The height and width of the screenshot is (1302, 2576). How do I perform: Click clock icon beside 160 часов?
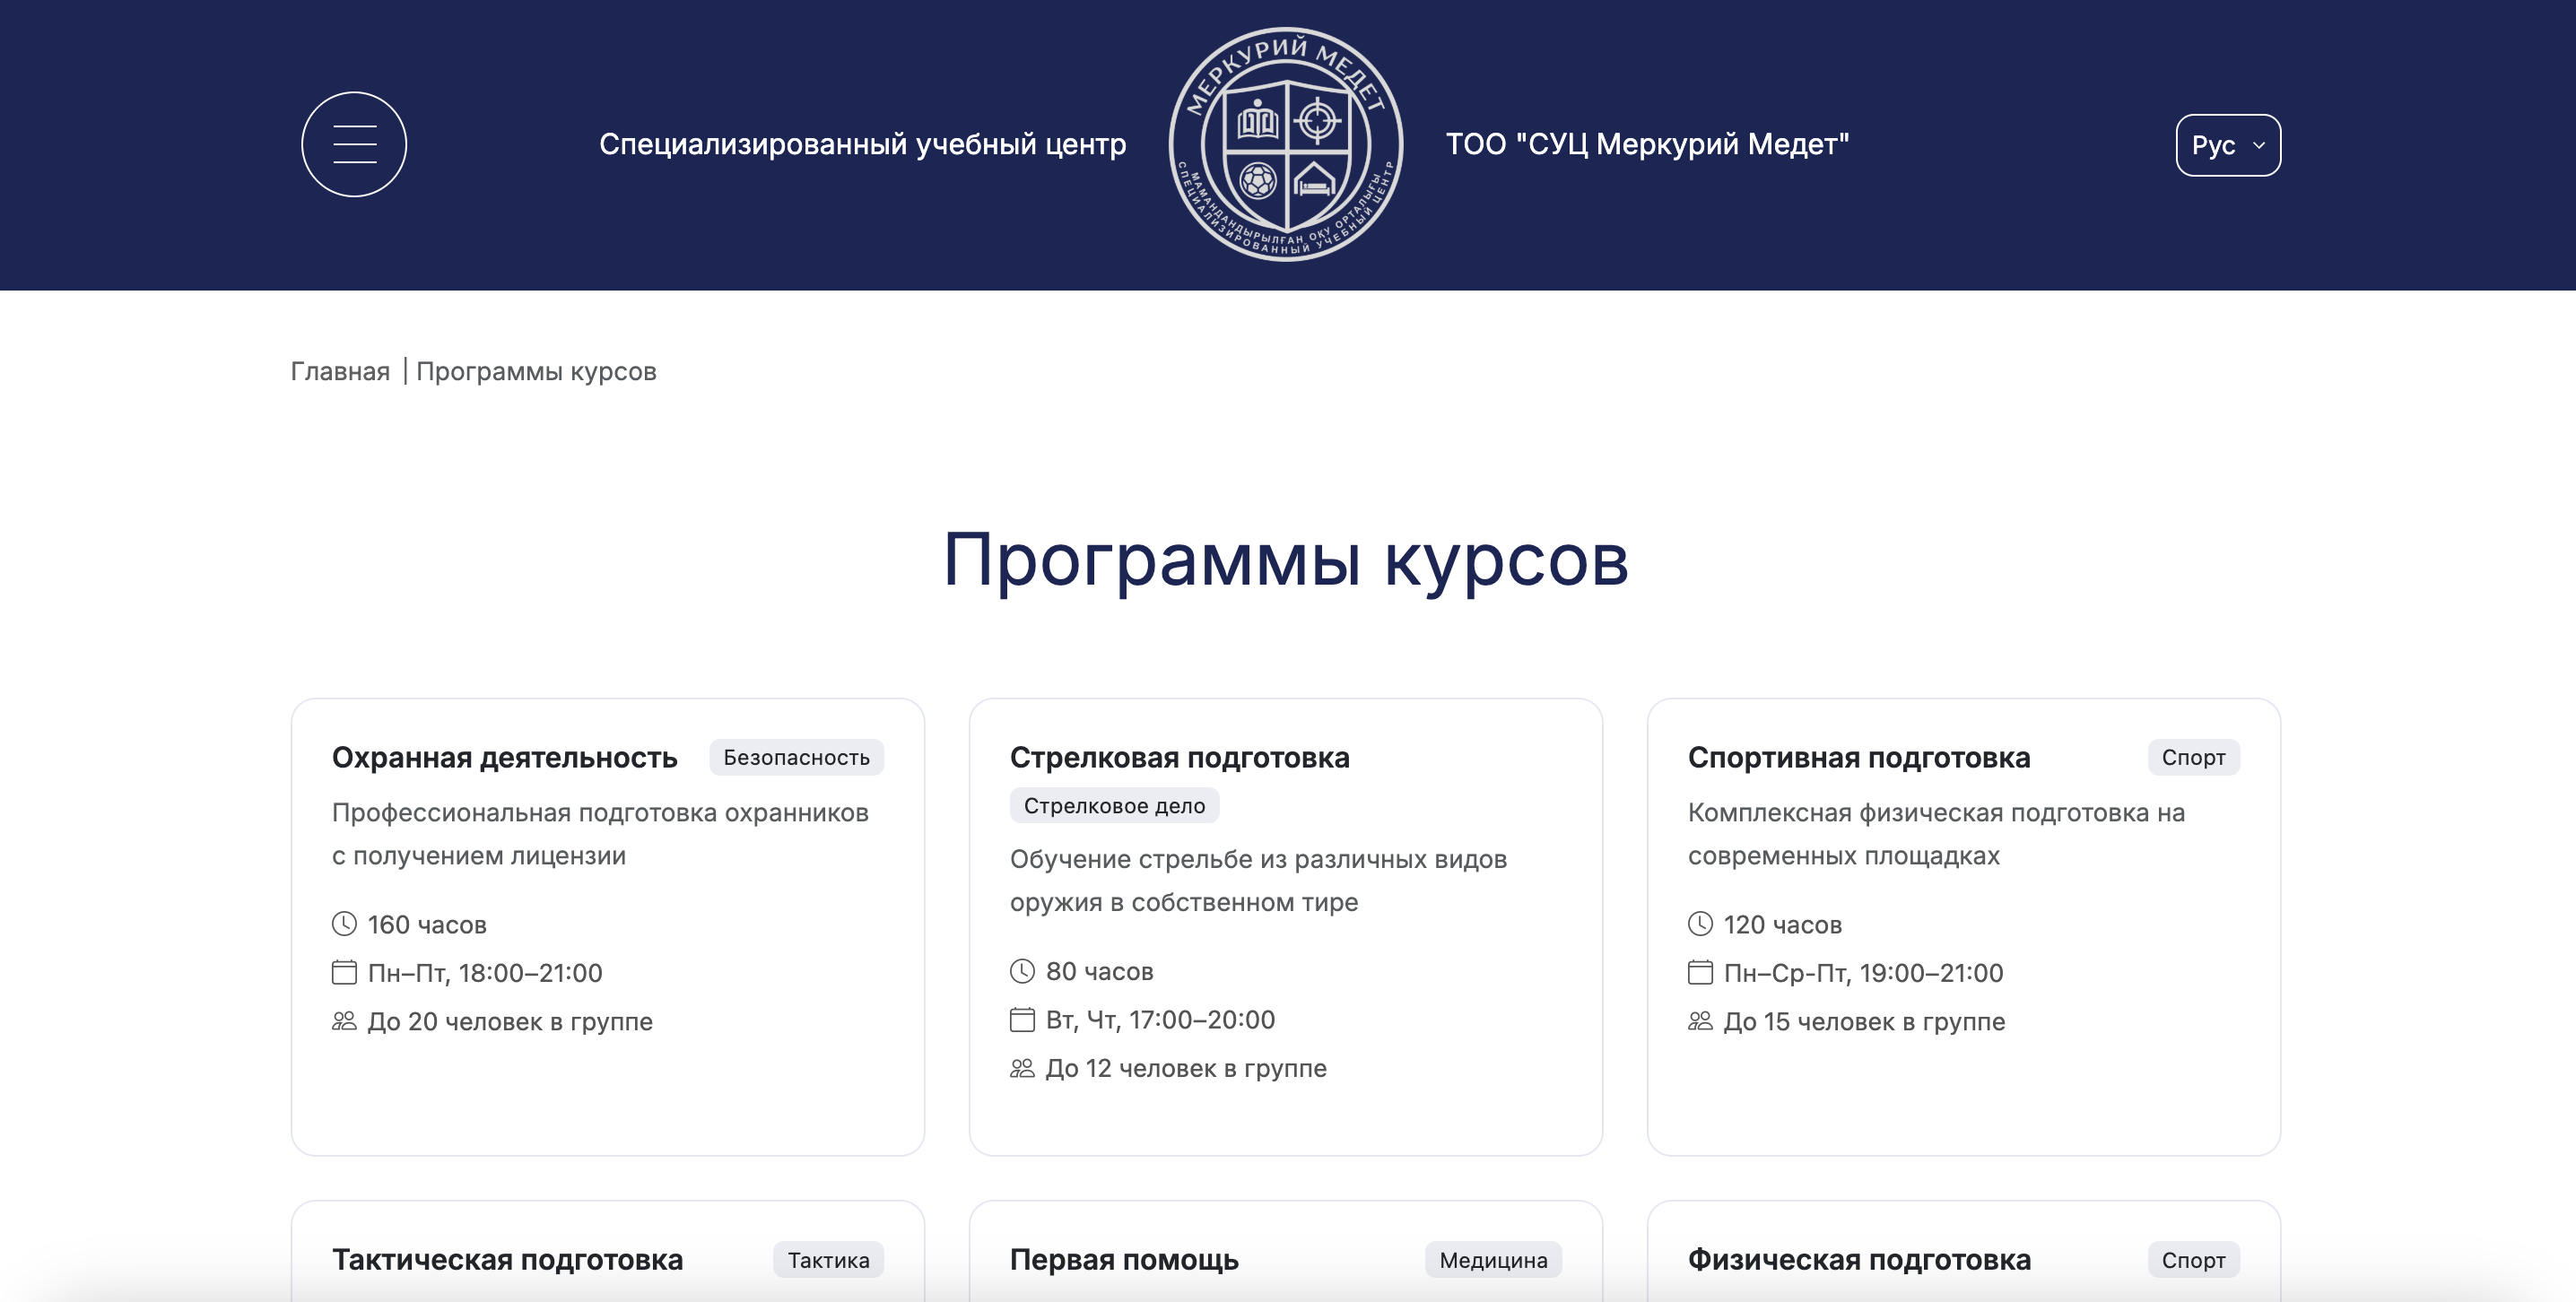(344, 923)
